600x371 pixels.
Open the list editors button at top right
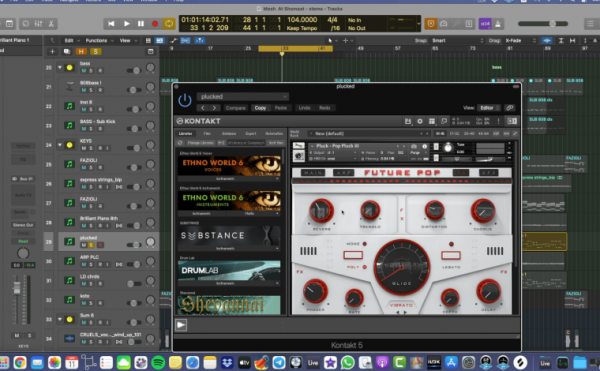pyautogui.click(x=591, y=24)
